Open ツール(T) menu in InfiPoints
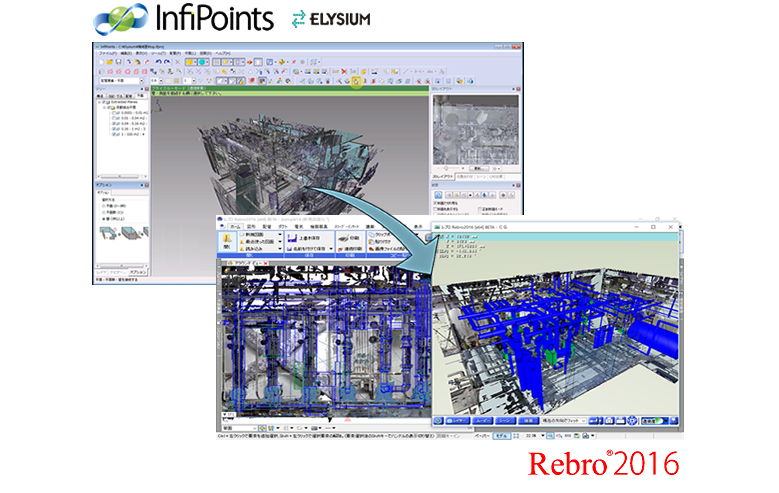Viewport: 779px width, 493px height. (158, 53)
